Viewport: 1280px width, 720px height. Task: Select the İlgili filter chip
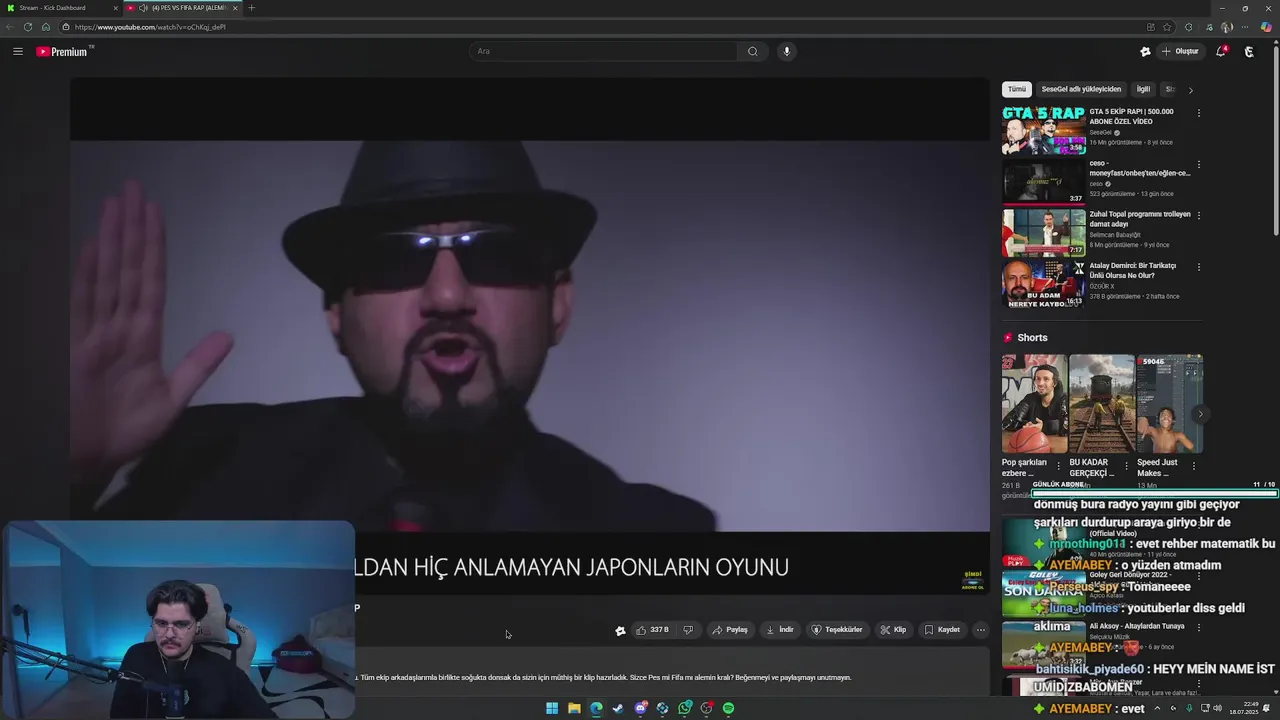click(x=1143, y=89)
